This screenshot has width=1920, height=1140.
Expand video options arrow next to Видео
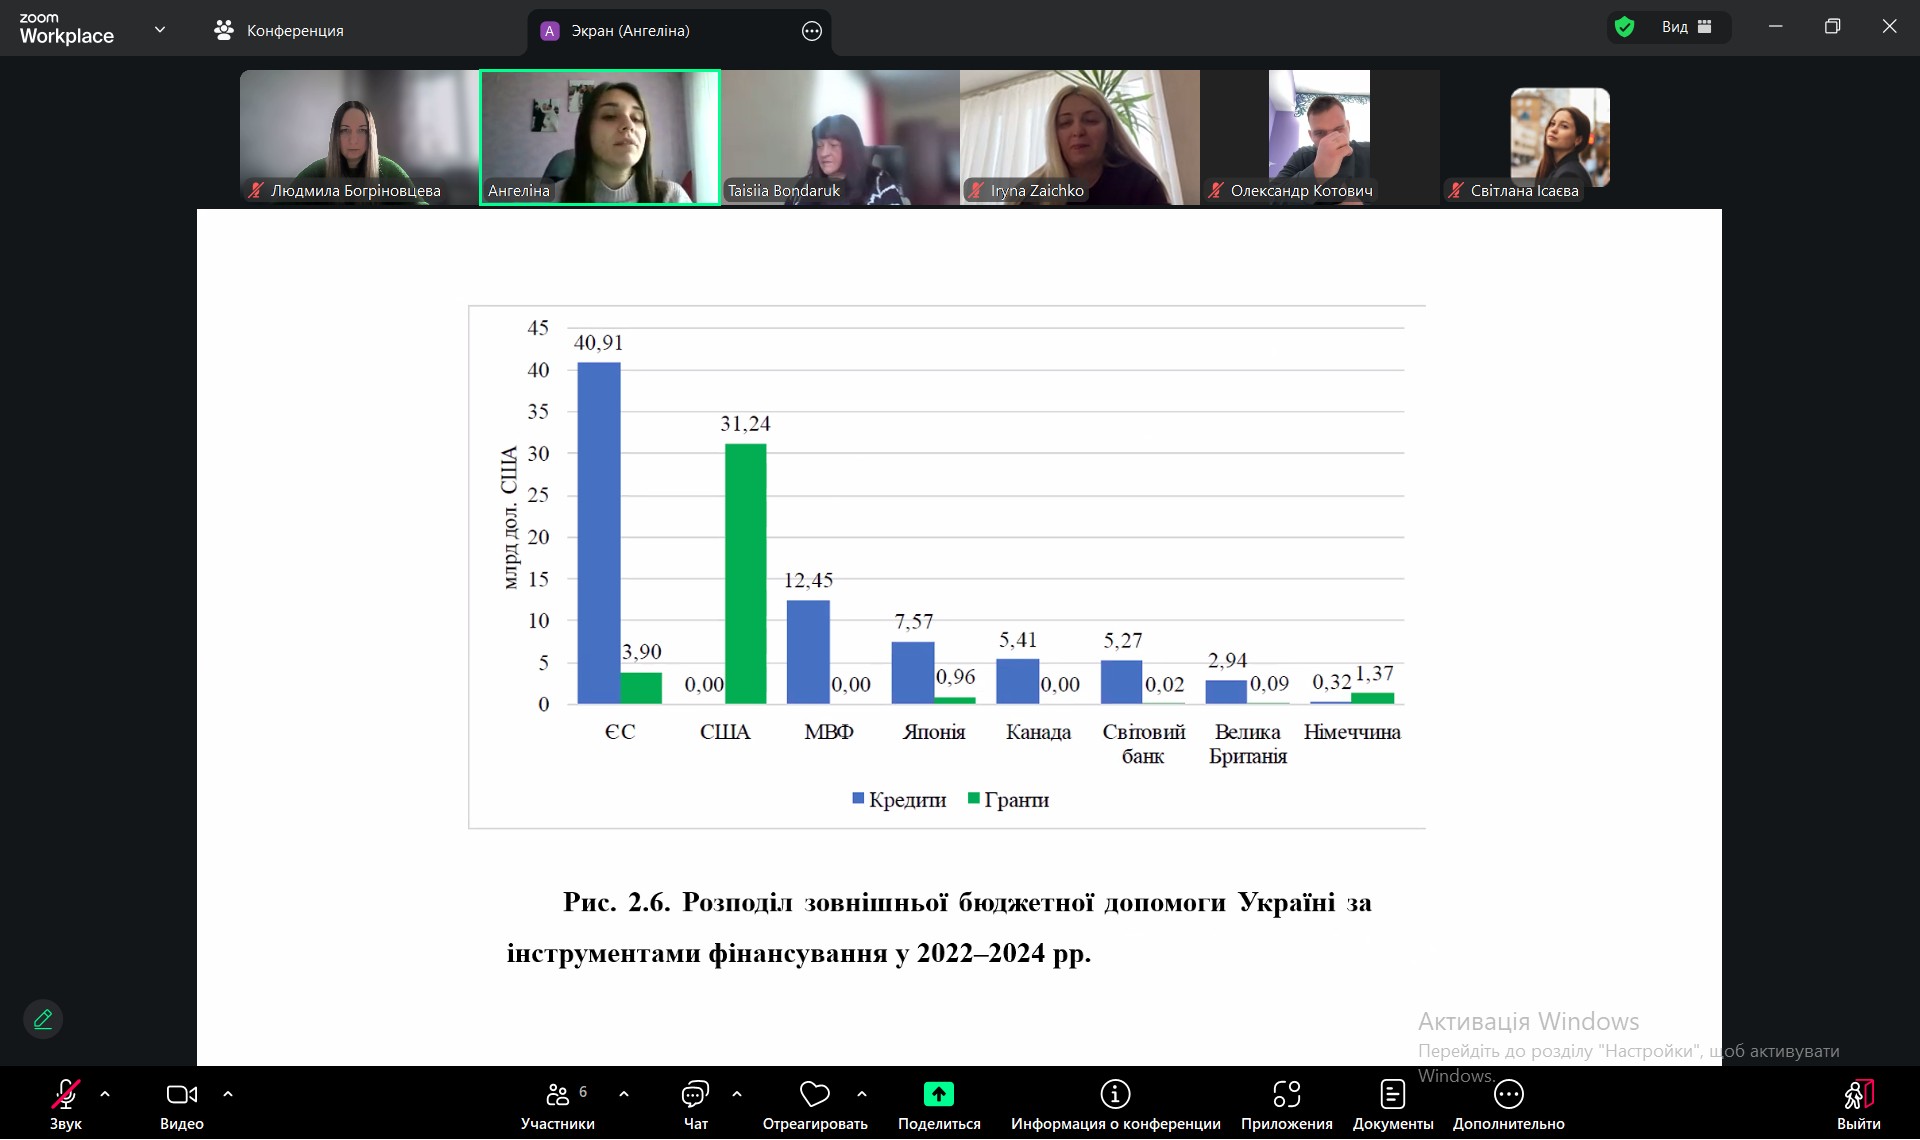point(228,1094)
